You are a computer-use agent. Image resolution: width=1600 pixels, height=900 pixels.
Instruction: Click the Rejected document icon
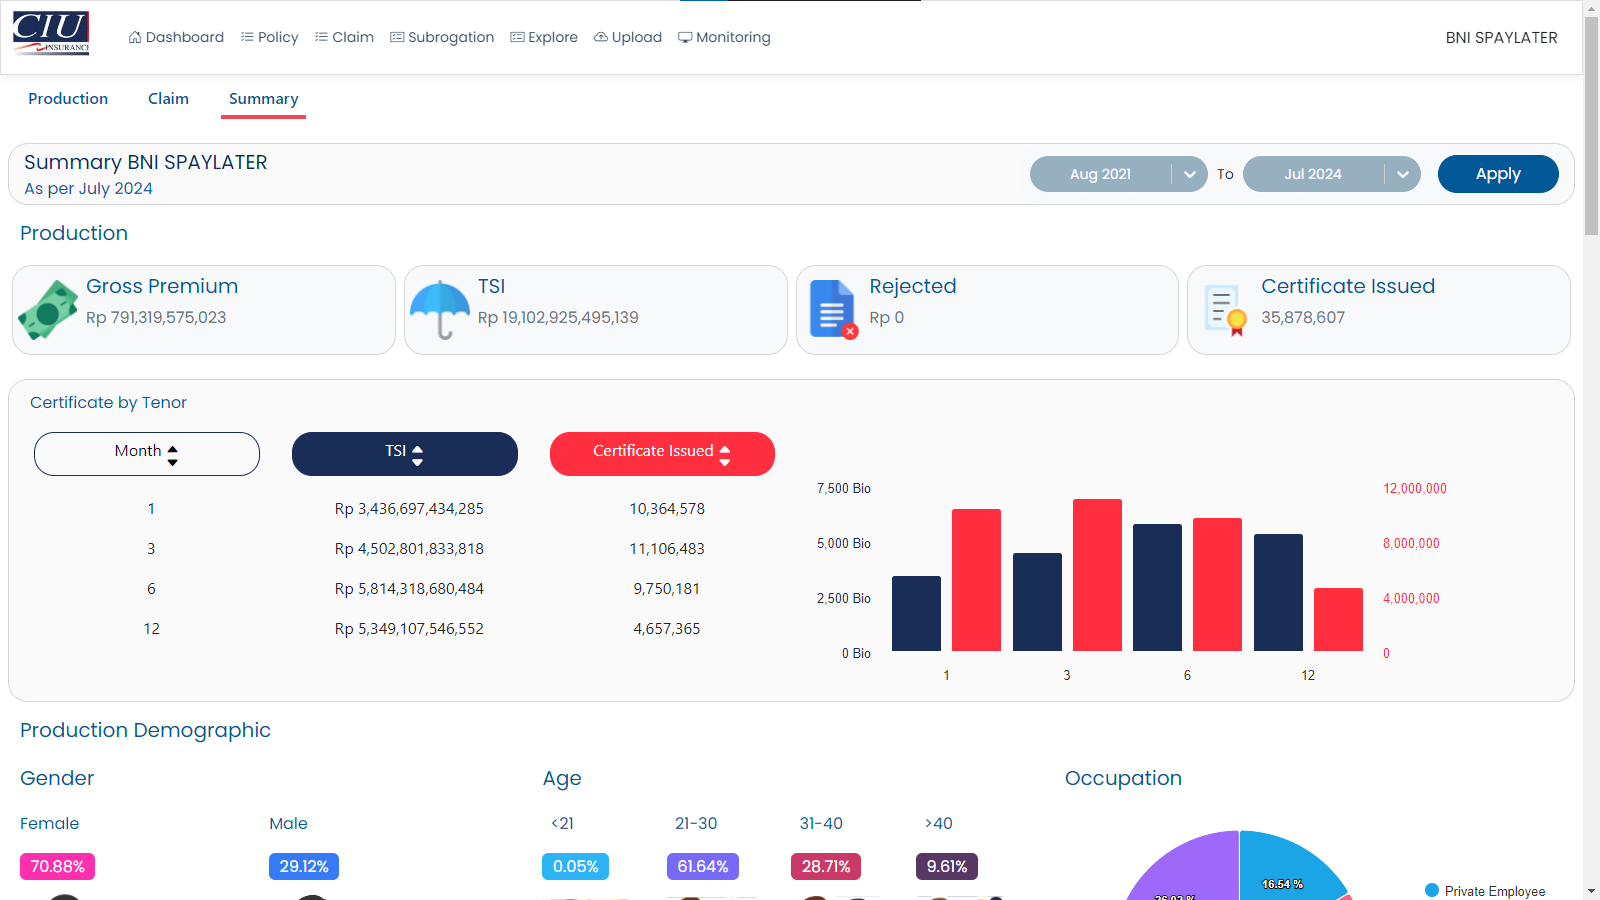833,310
